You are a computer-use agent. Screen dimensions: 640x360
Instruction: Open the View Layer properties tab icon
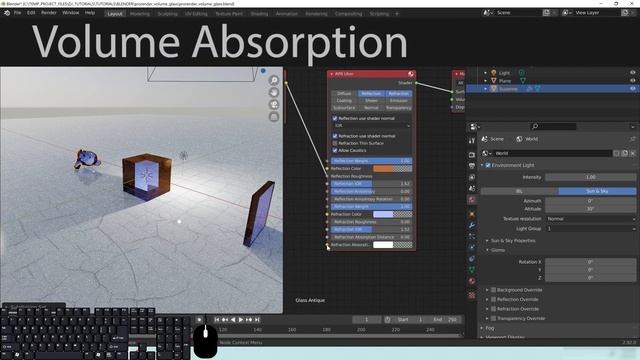[x=472, y=177]
